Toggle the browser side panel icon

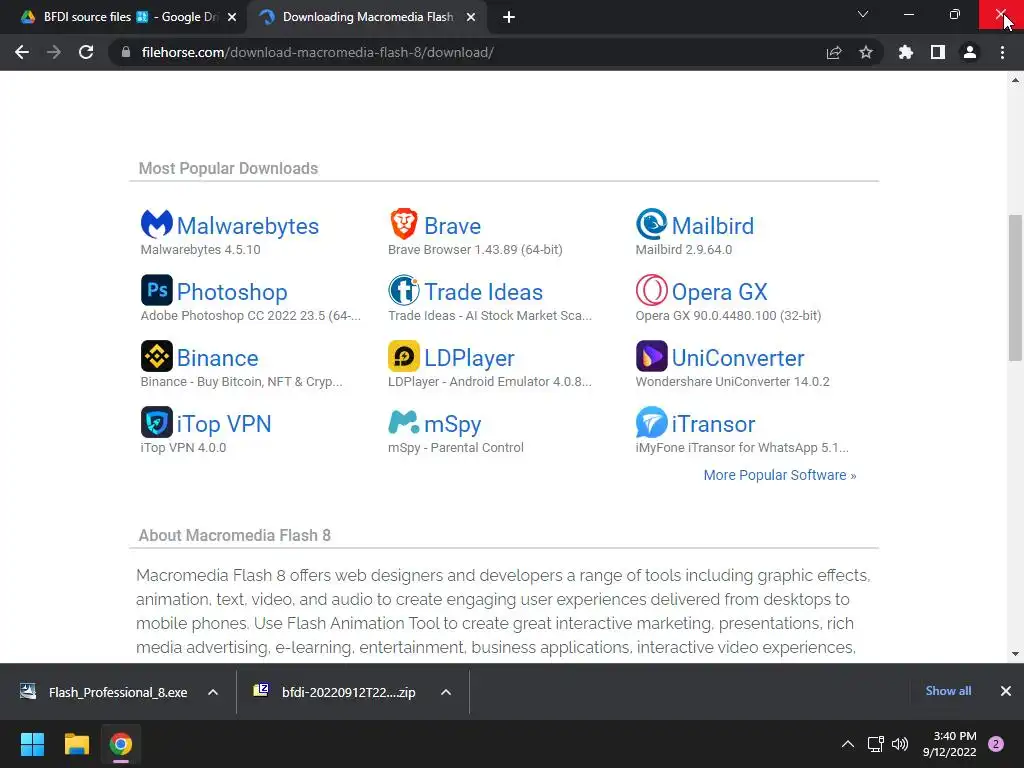[x=938, y=52]
